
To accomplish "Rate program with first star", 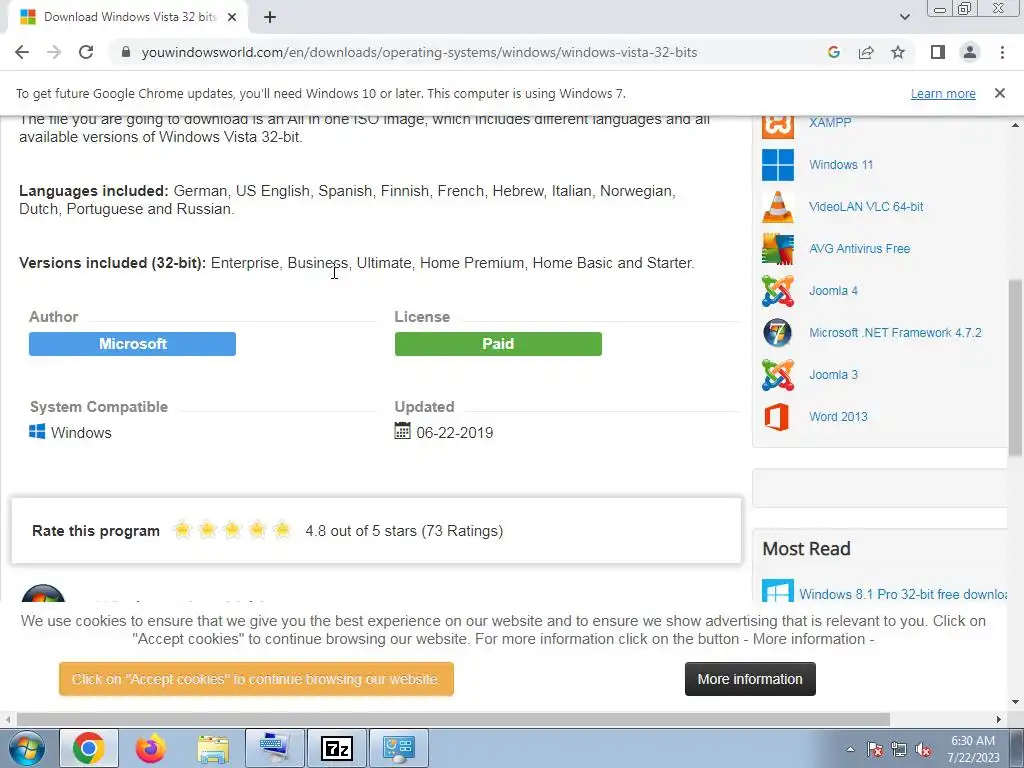I will tap(182, 530).
